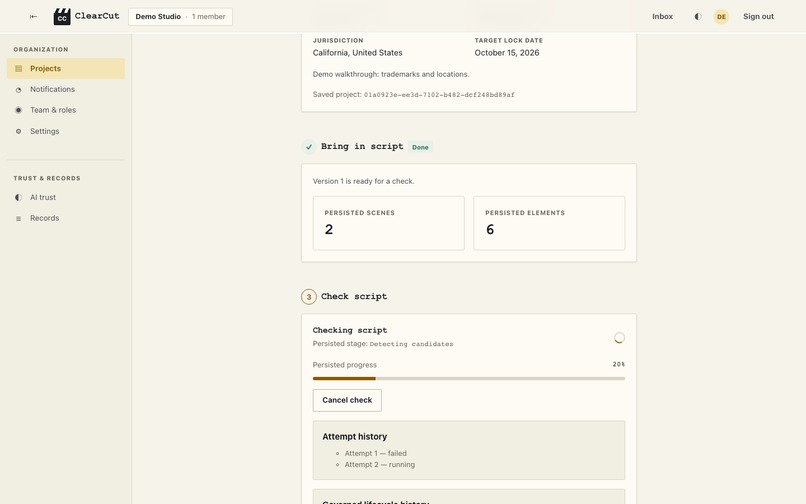This screenshot has height=504, width=806.
Task: Open Notifications in the sidebar
Action: click(x=66, y=89)
